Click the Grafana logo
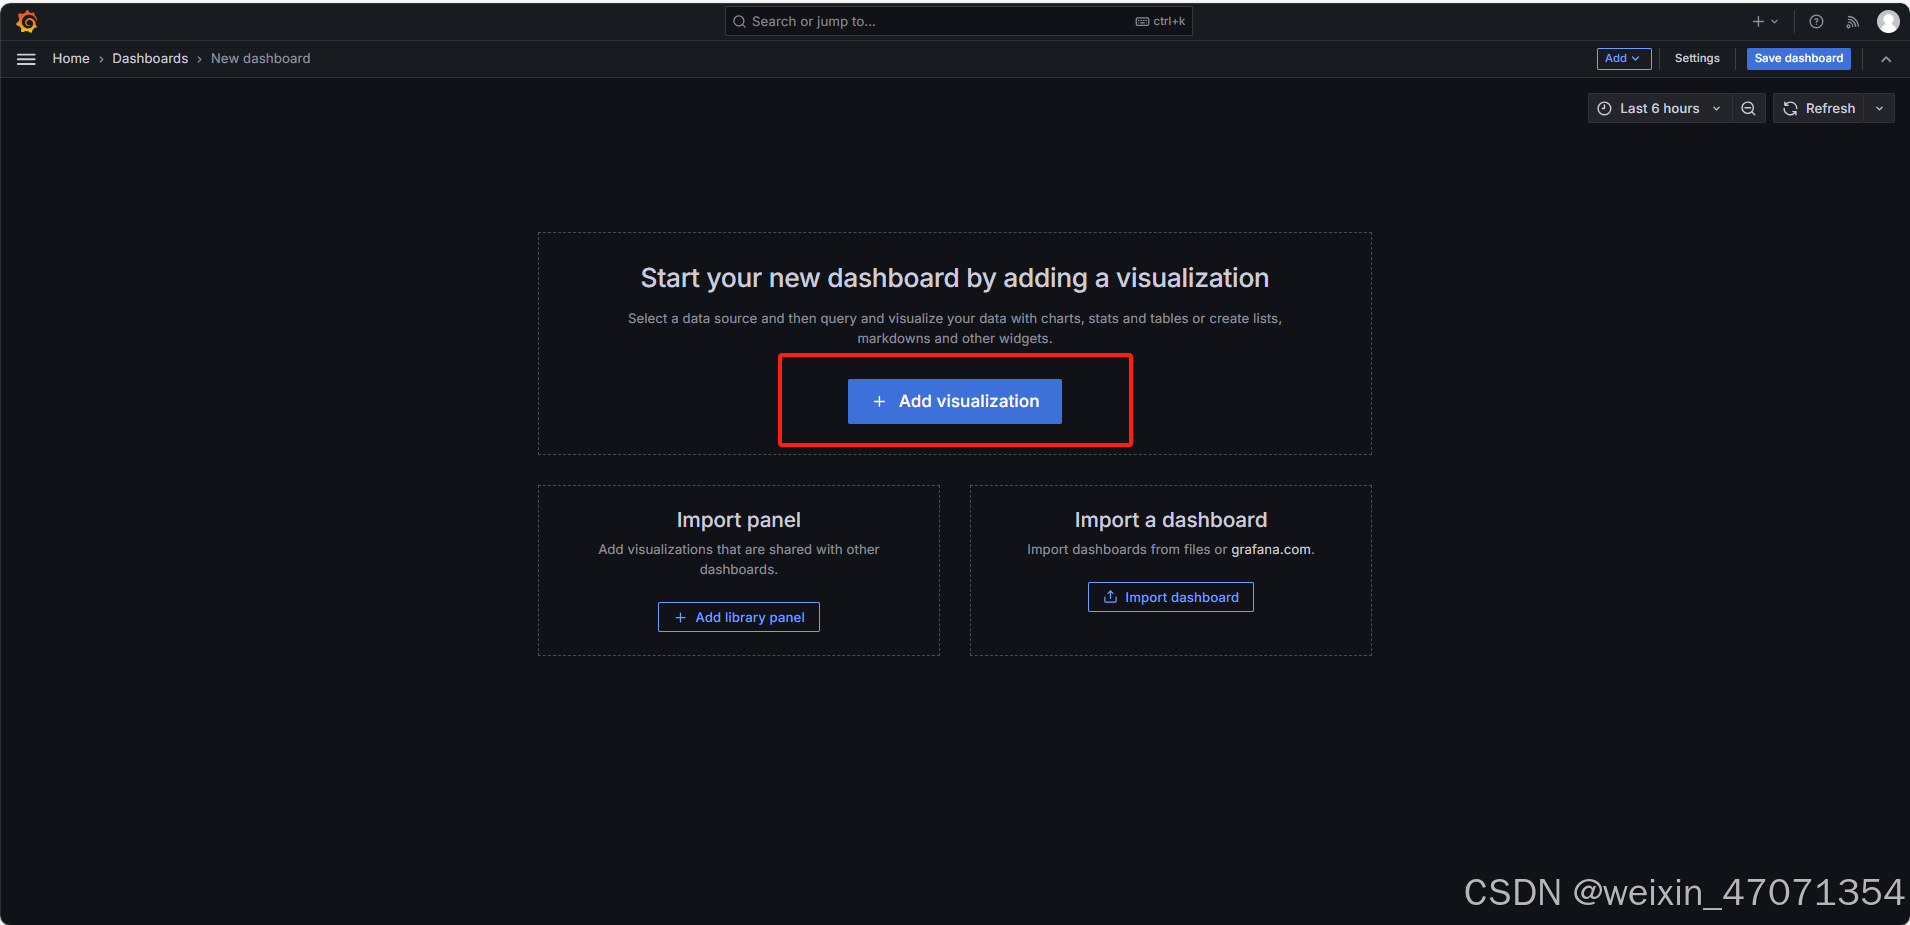This screenshot has width=1910, height=925. tap(27, 20)
